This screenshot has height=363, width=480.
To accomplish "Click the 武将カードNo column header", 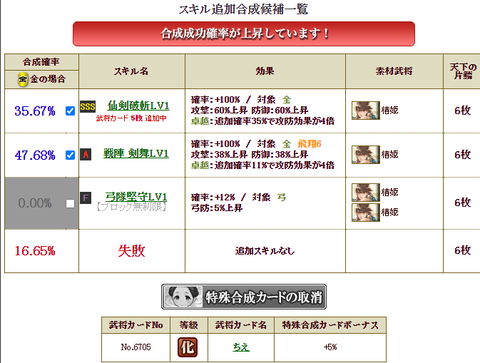I will (136, 325).
